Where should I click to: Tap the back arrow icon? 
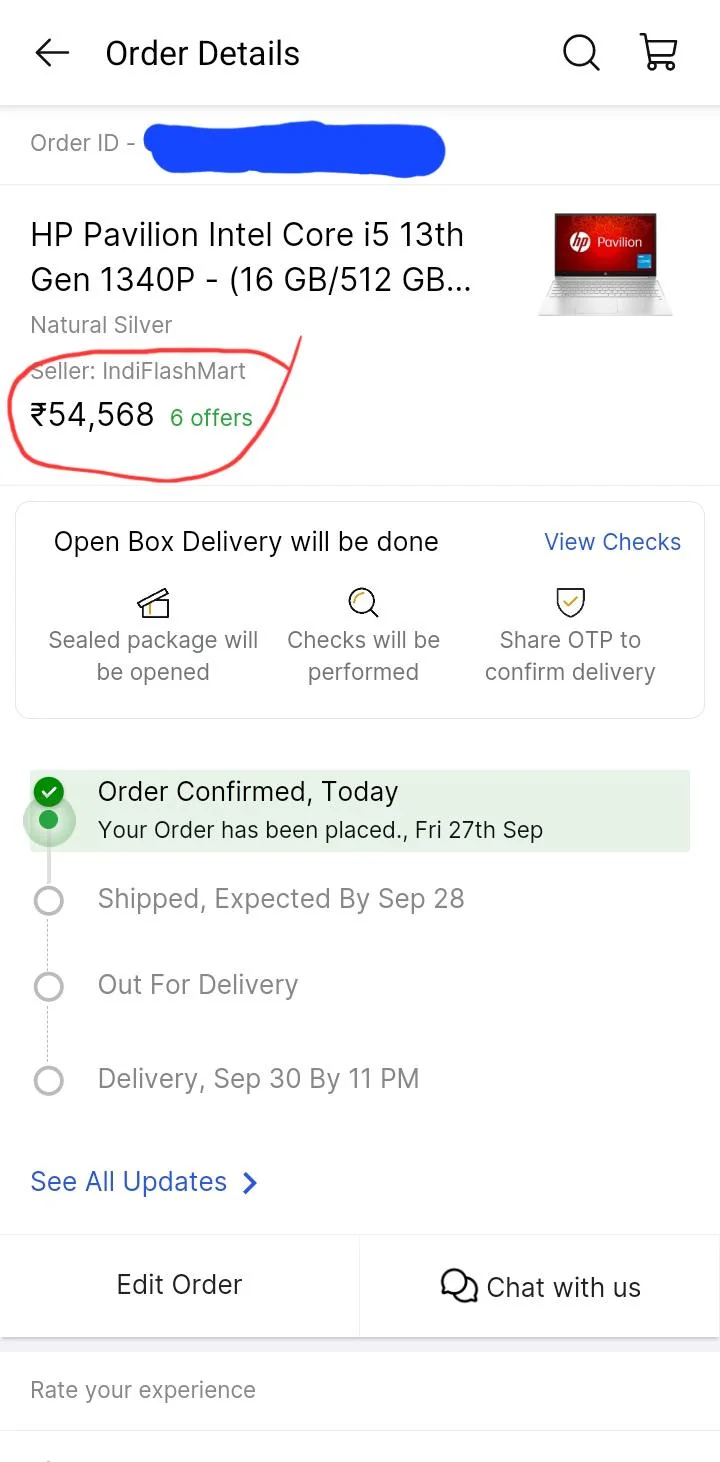tap(52, 53)
